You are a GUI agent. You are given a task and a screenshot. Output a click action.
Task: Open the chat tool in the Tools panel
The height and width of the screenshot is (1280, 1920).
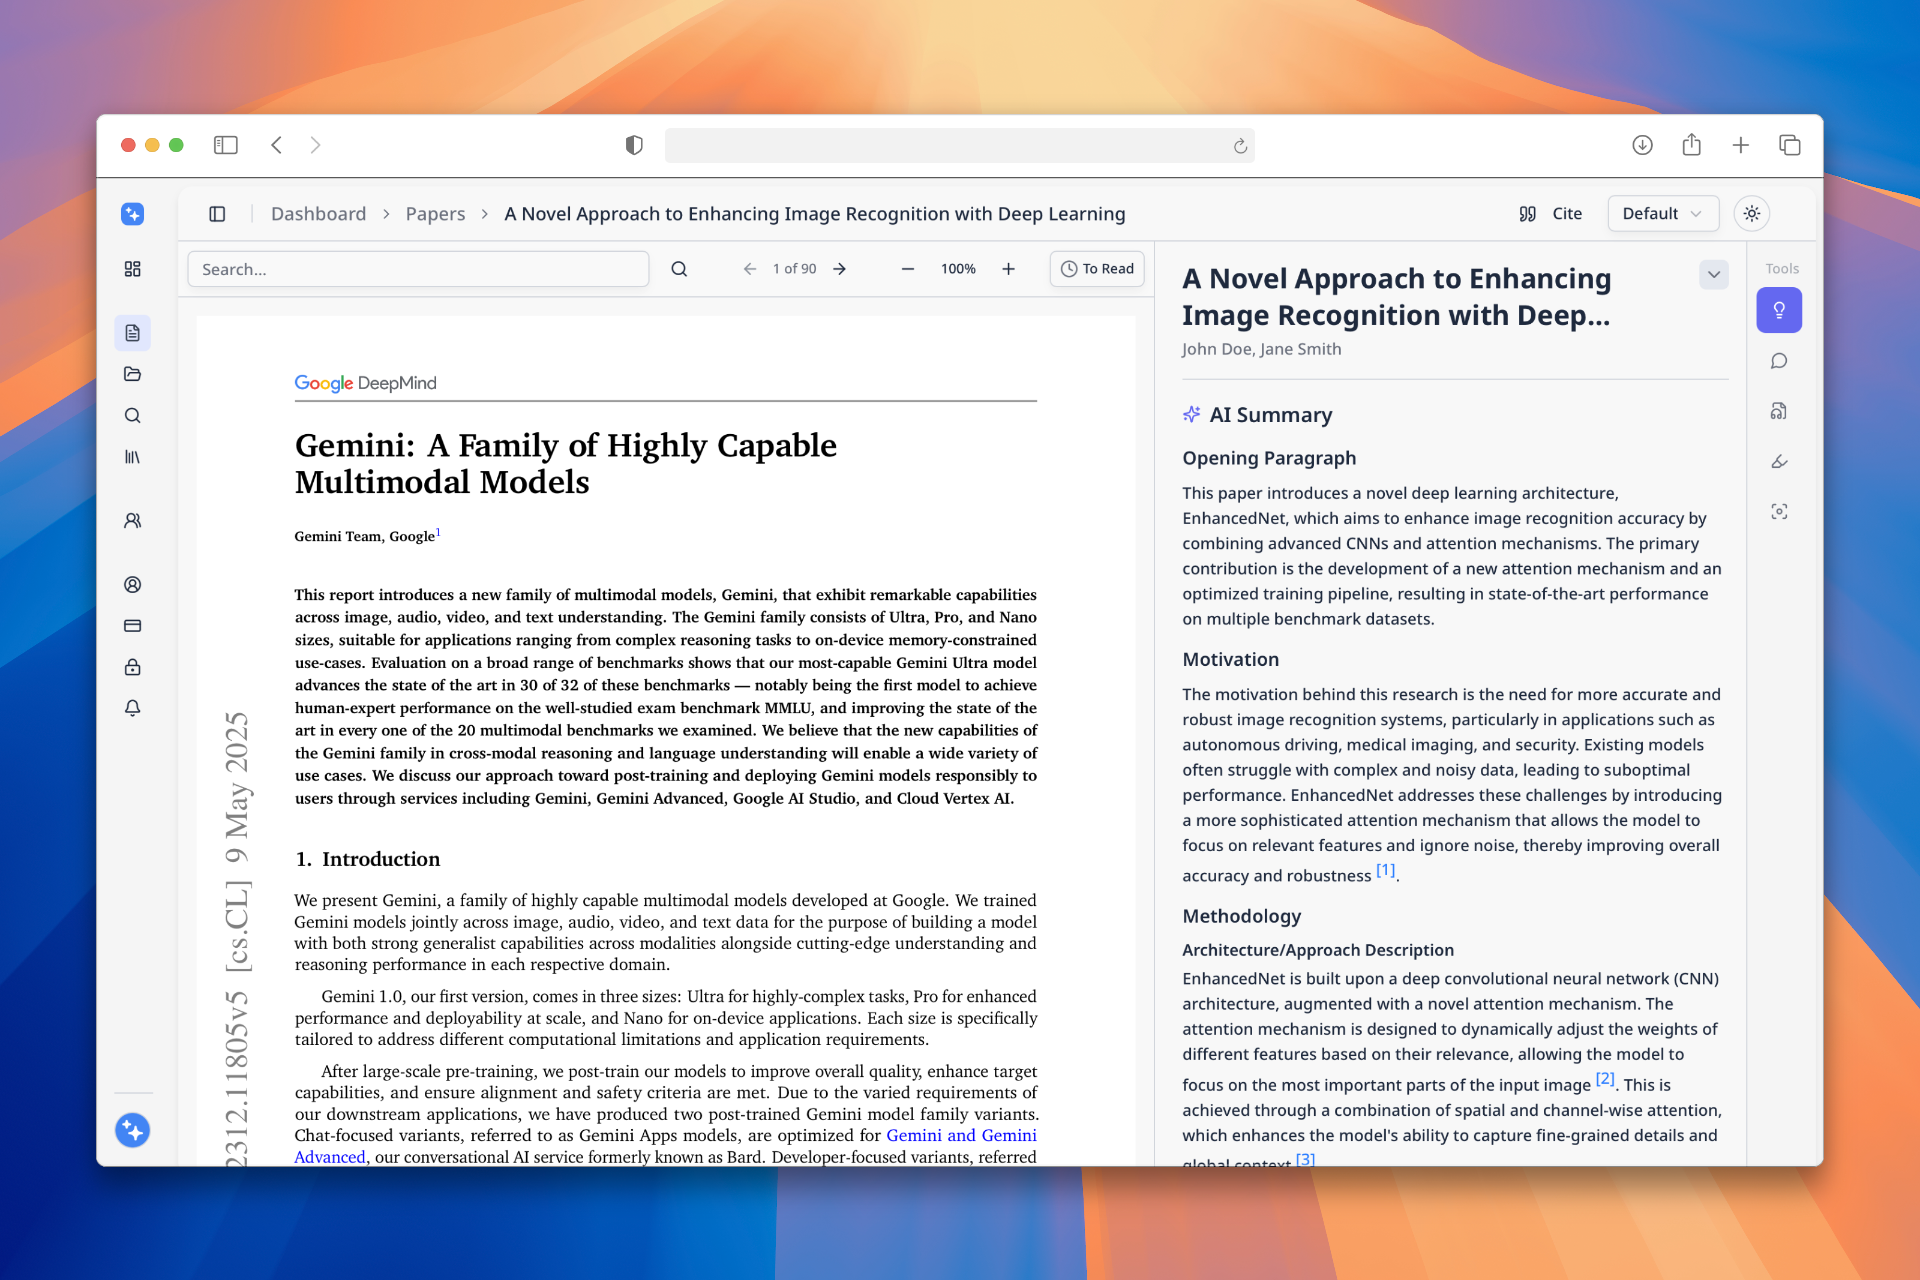point(1780,361)
